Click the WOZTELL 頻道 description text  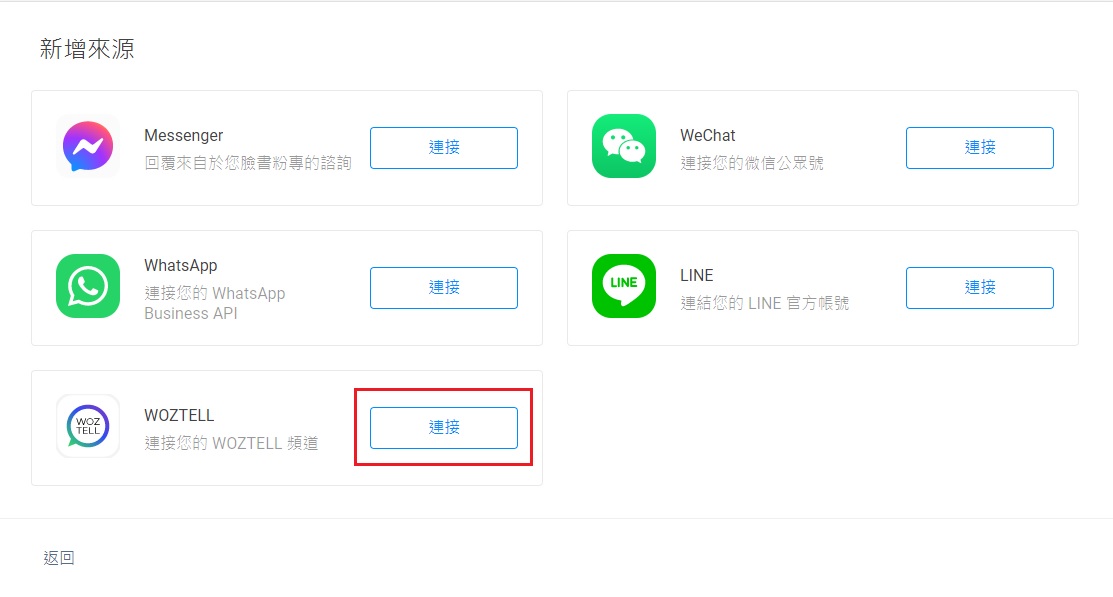[x=231, y=443]
